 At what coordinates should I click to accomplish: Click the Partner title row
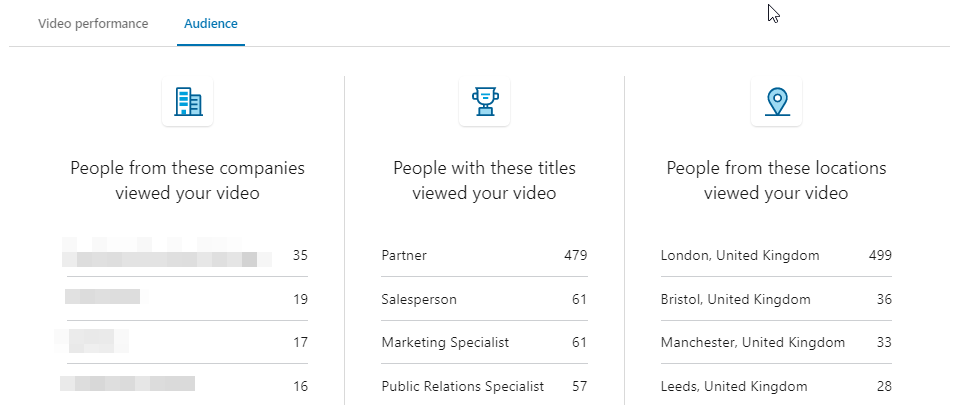pos(484,255)
